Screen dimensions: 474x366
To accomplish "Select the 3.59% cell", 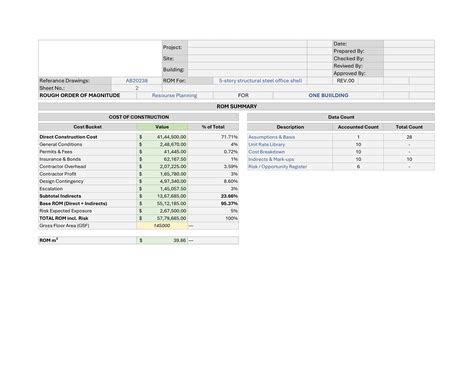I will tap(213, 166).
